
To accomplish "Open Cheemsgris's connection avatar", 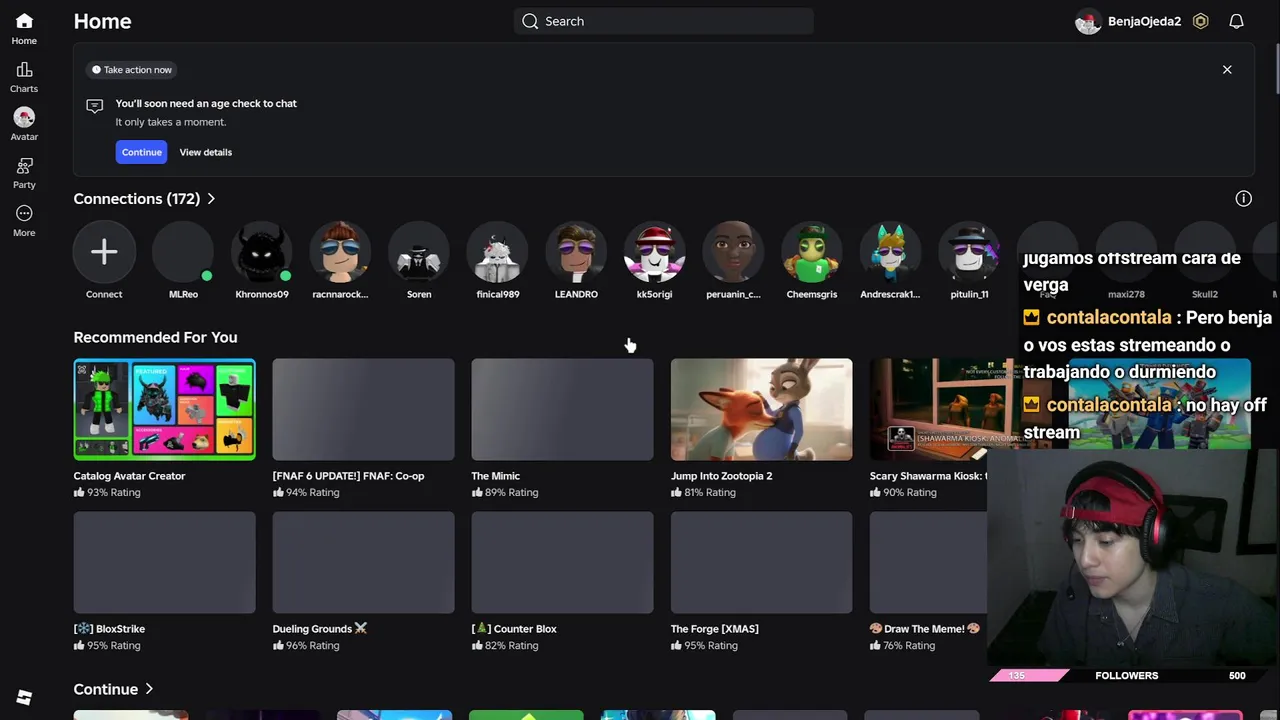I will point(812,252).
